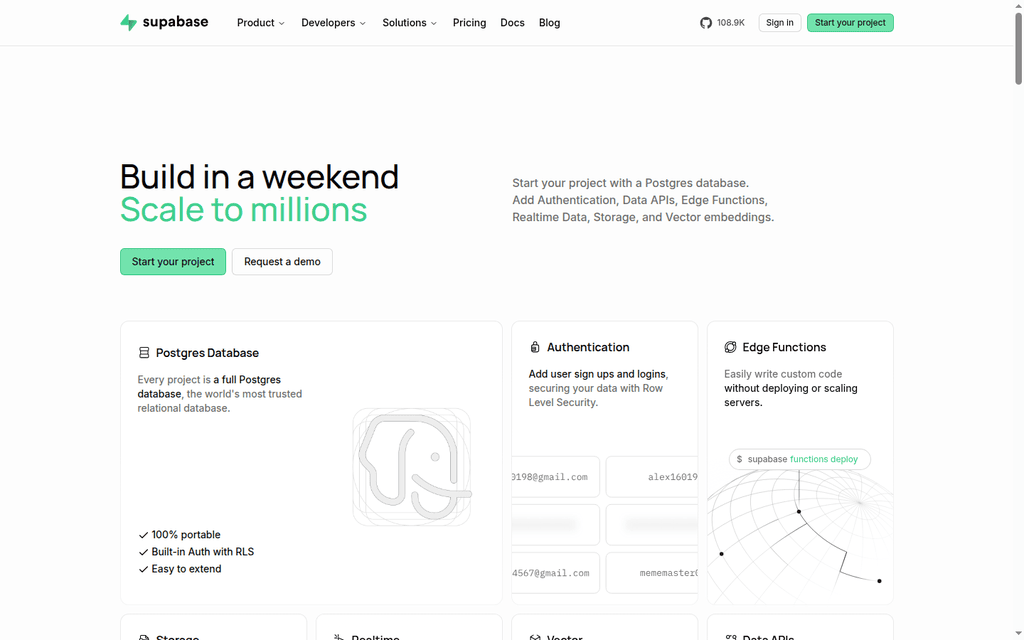Click the 'Scale to millions' heading
Image resolution: width=1024 pixels, height=640 pixels.
244,210
